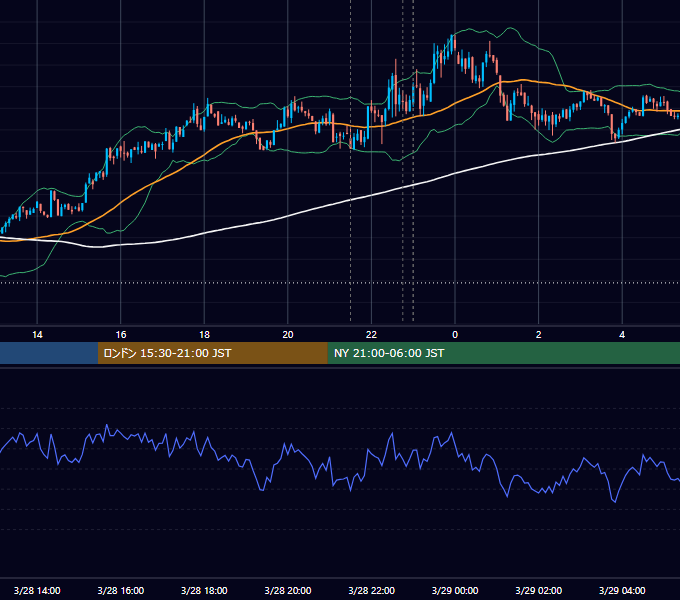Click the NY 21:00-06:00 JST session bar
This screenshot has height=600, width=680.
tap(503, 353)
